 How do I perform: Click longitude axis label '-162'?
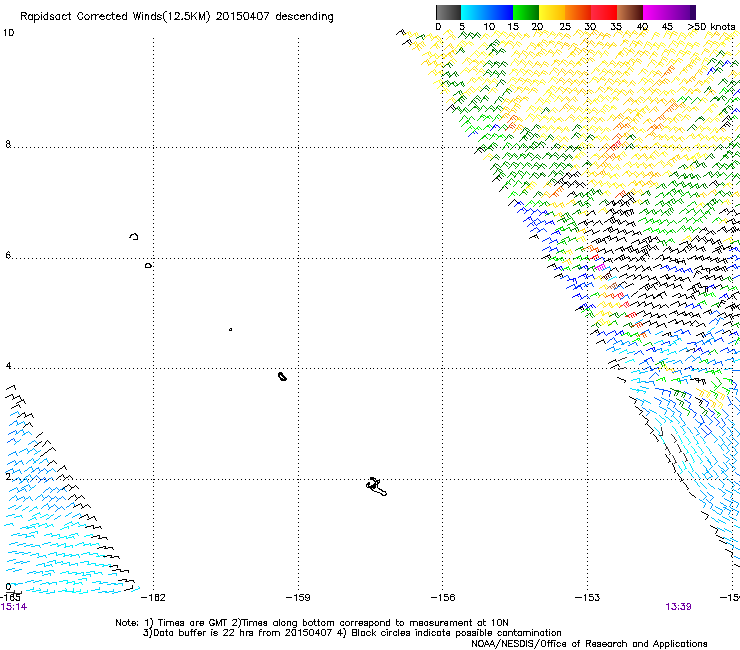(153, 598)
